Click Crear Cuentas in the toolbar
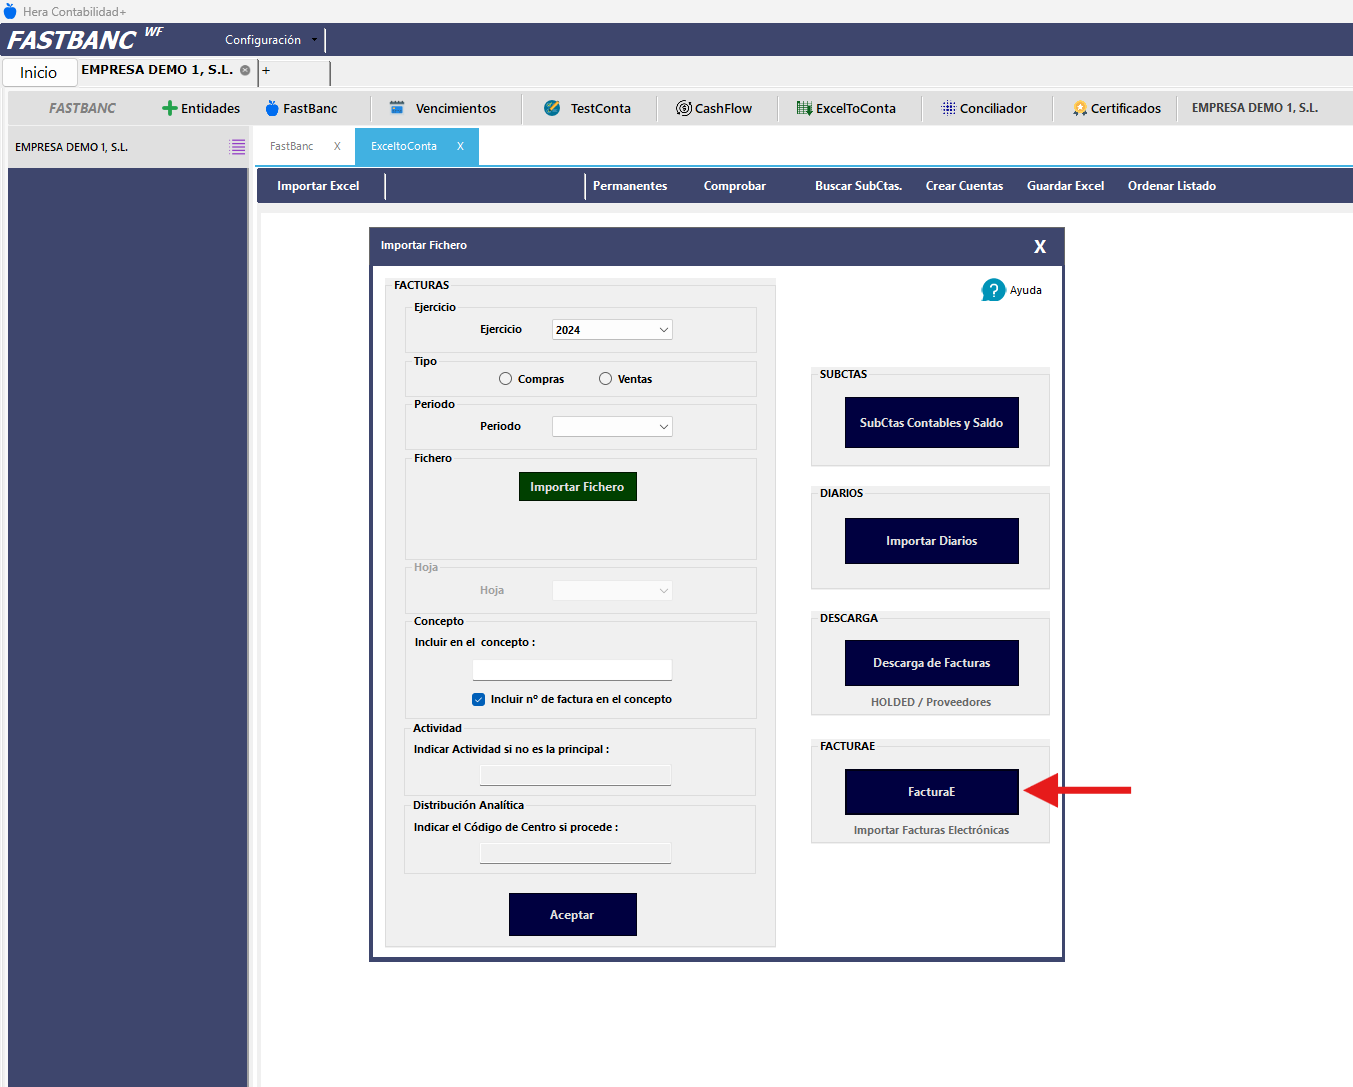1353x1087 pixels. coord(964,186)
